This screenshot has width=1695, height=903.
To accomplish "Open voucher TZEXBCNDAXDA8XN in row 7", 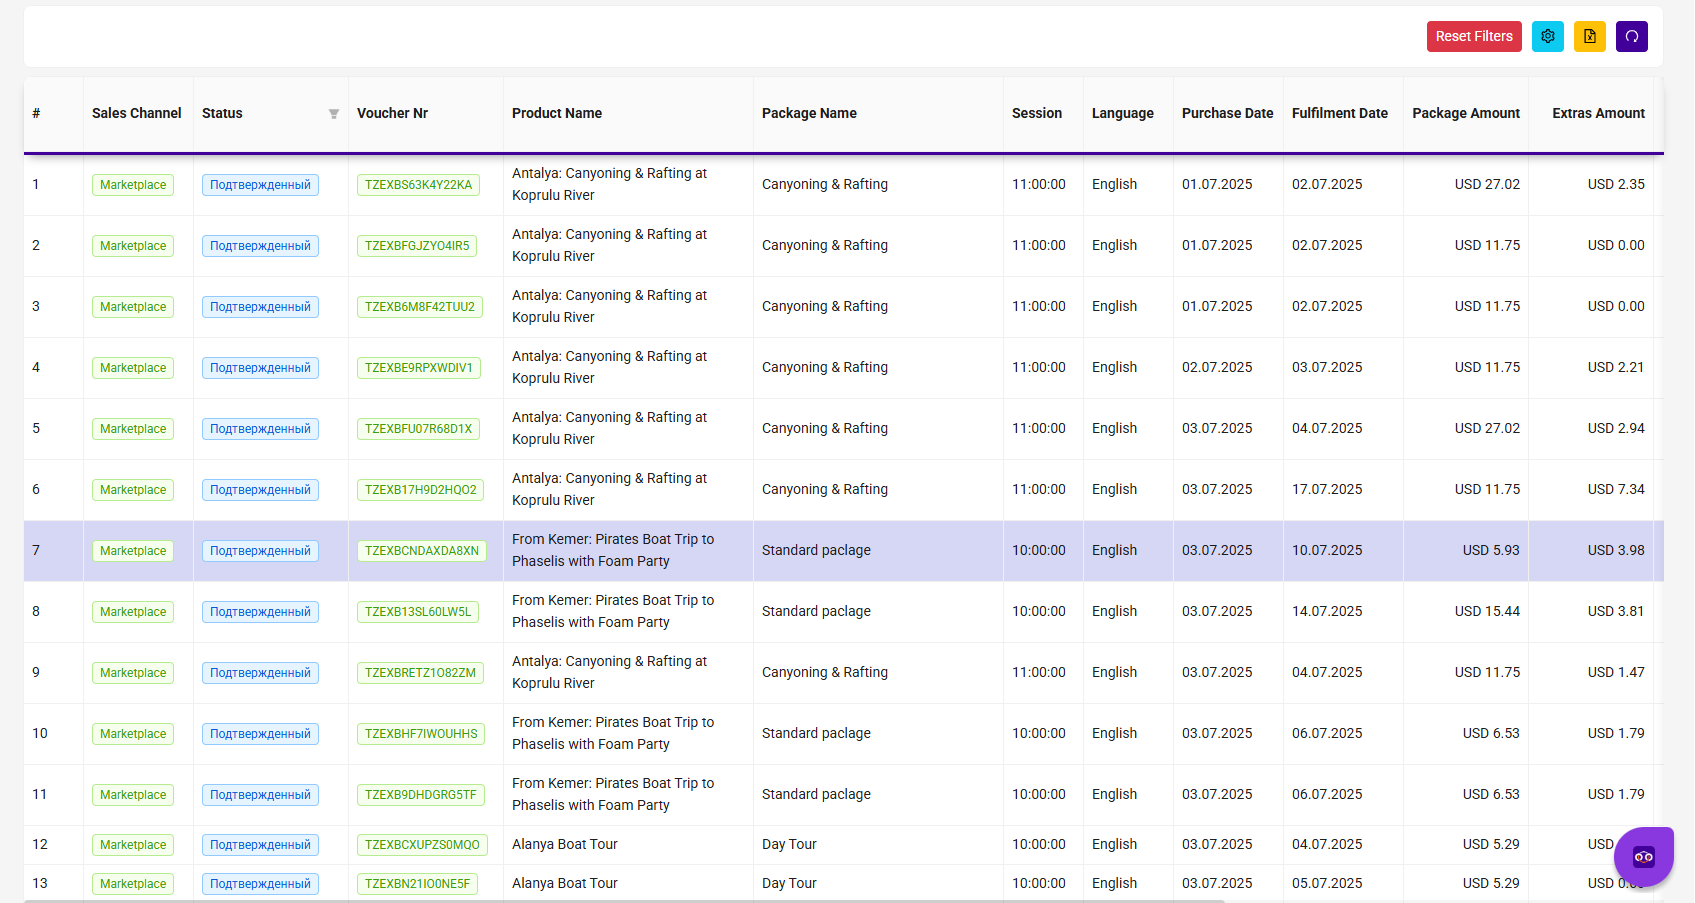I will pyautogui.click(x=421, y=551).
